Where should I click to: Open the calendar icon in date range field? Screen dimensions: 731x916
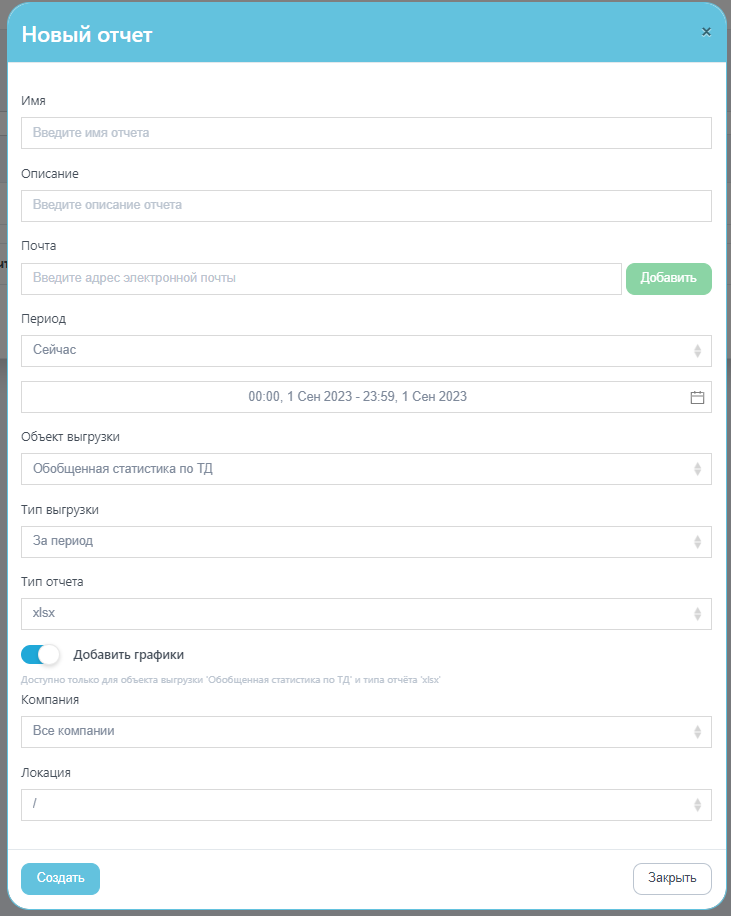click(697, 397)
